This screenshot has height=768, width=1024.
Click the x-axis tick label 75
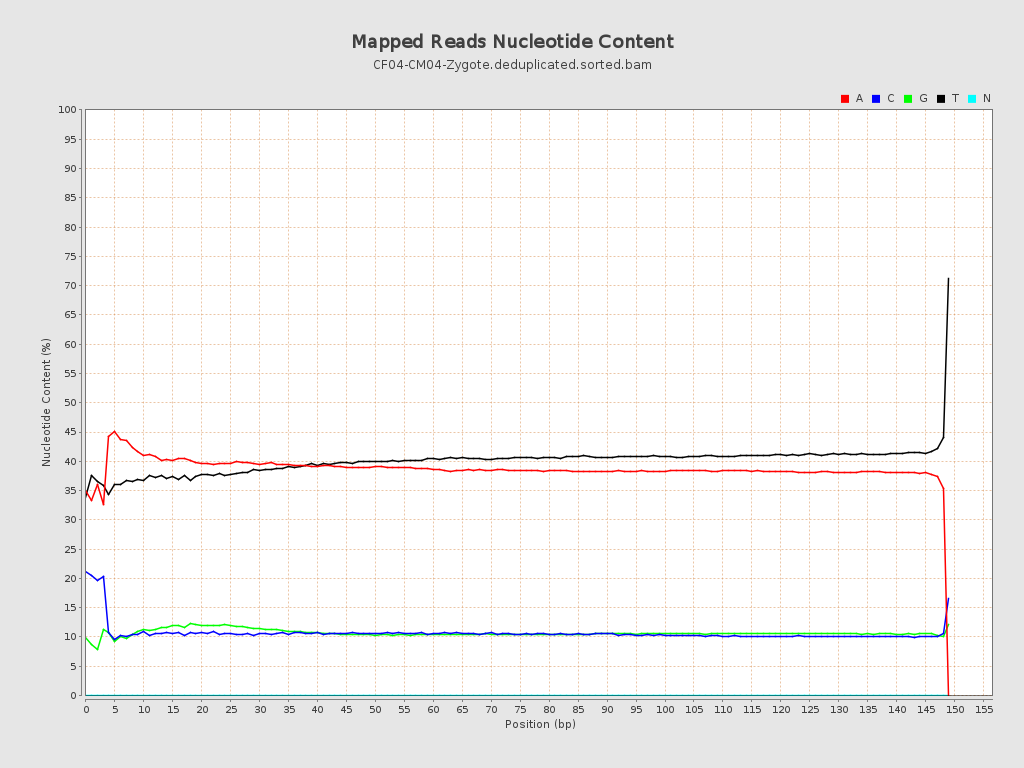520,709
